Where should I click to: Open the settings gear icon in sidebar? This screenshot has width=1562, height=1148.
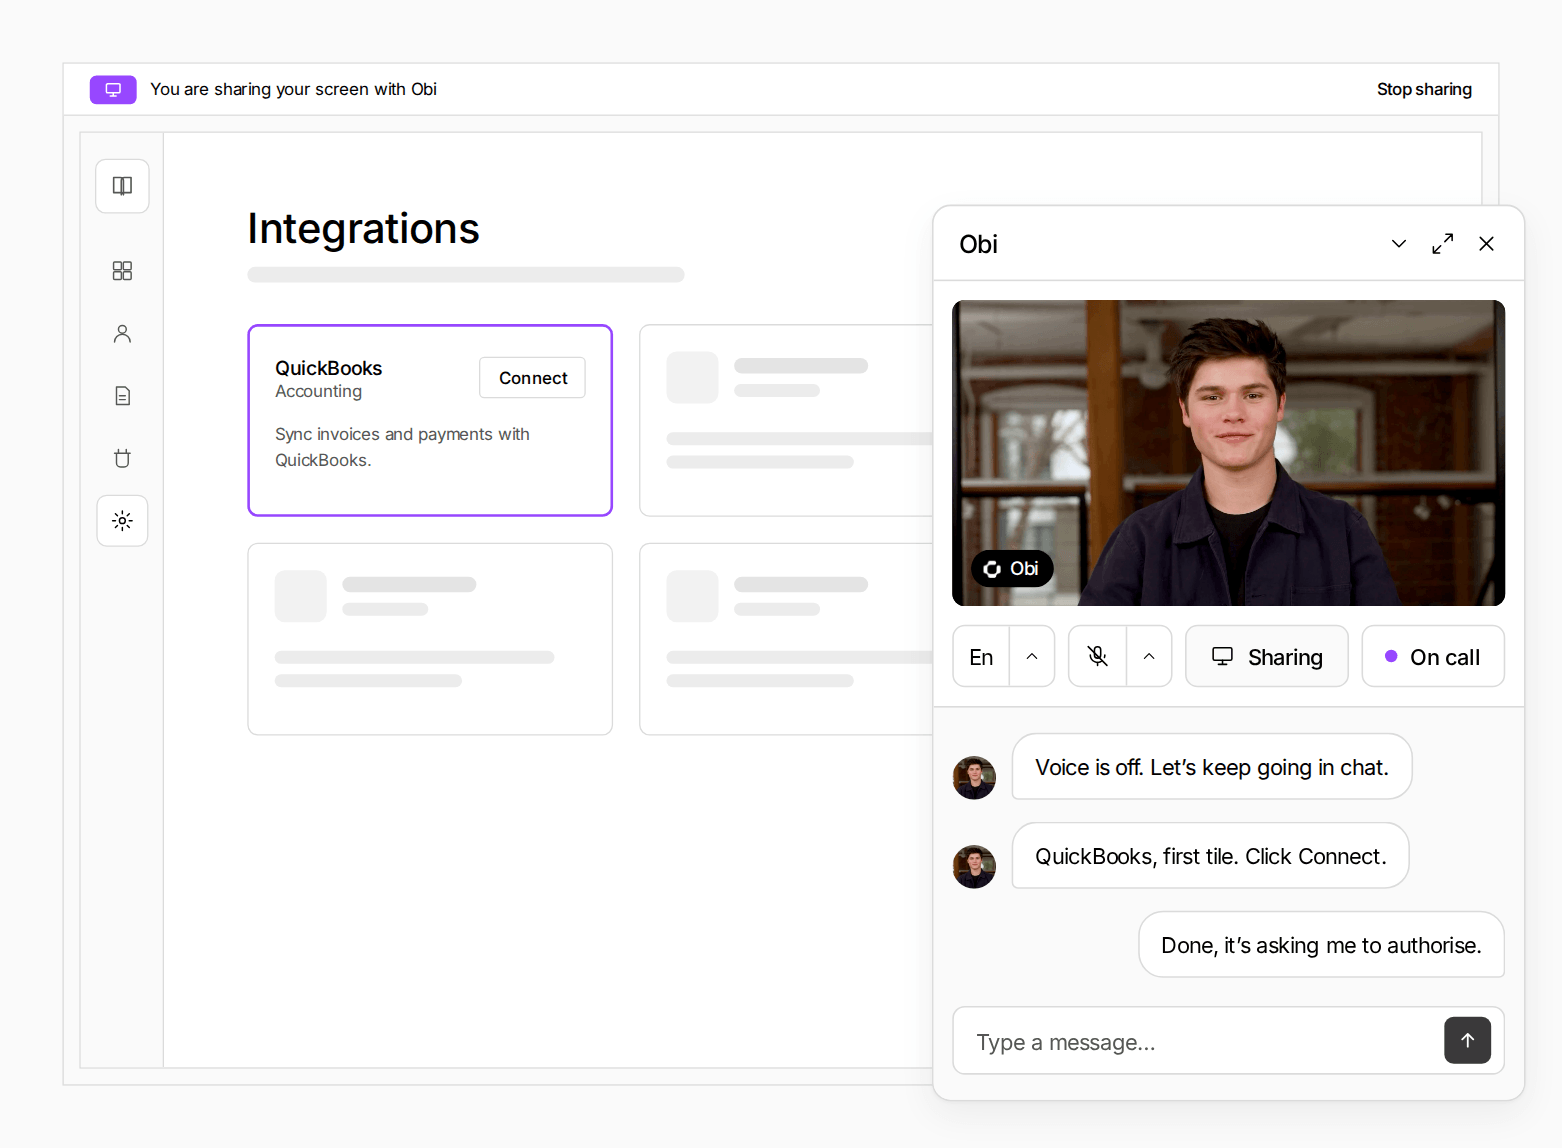(x=122, y=521)
